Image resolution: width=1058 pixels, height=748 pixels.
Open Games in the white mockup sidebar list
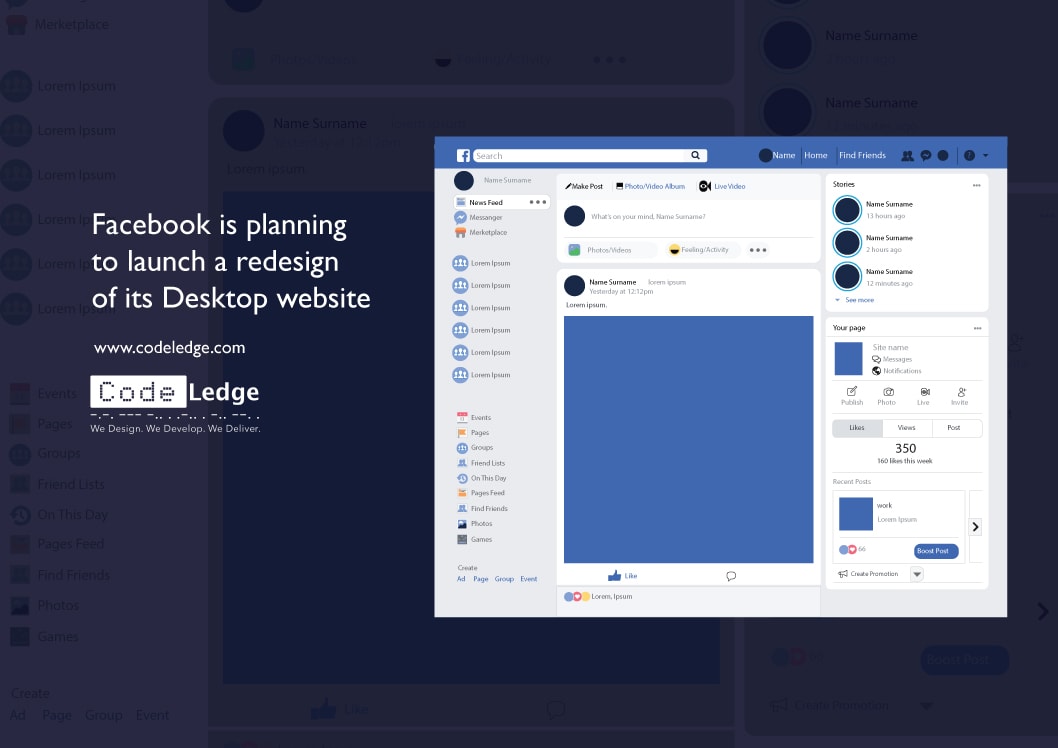(474, 540)
